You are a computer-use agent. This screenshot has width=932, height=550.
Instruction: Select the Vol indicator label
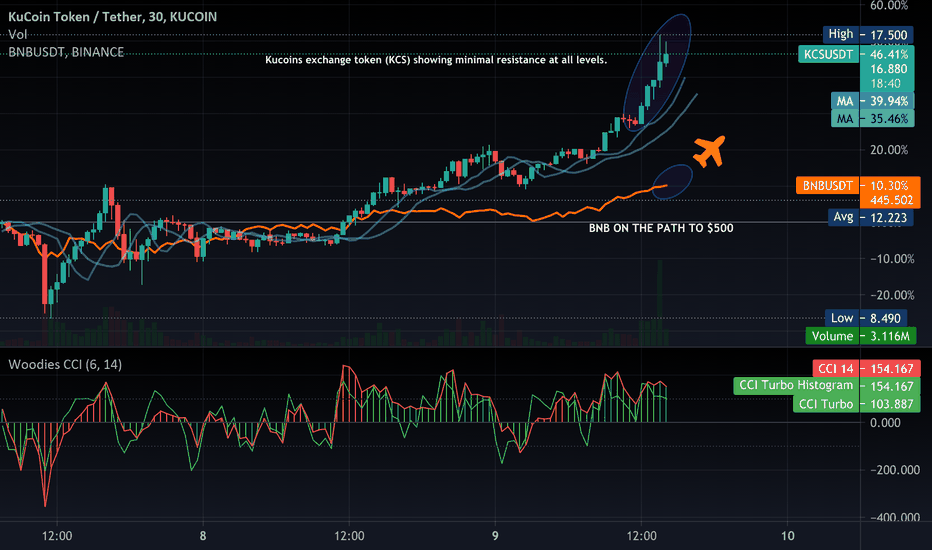[18, 34]
